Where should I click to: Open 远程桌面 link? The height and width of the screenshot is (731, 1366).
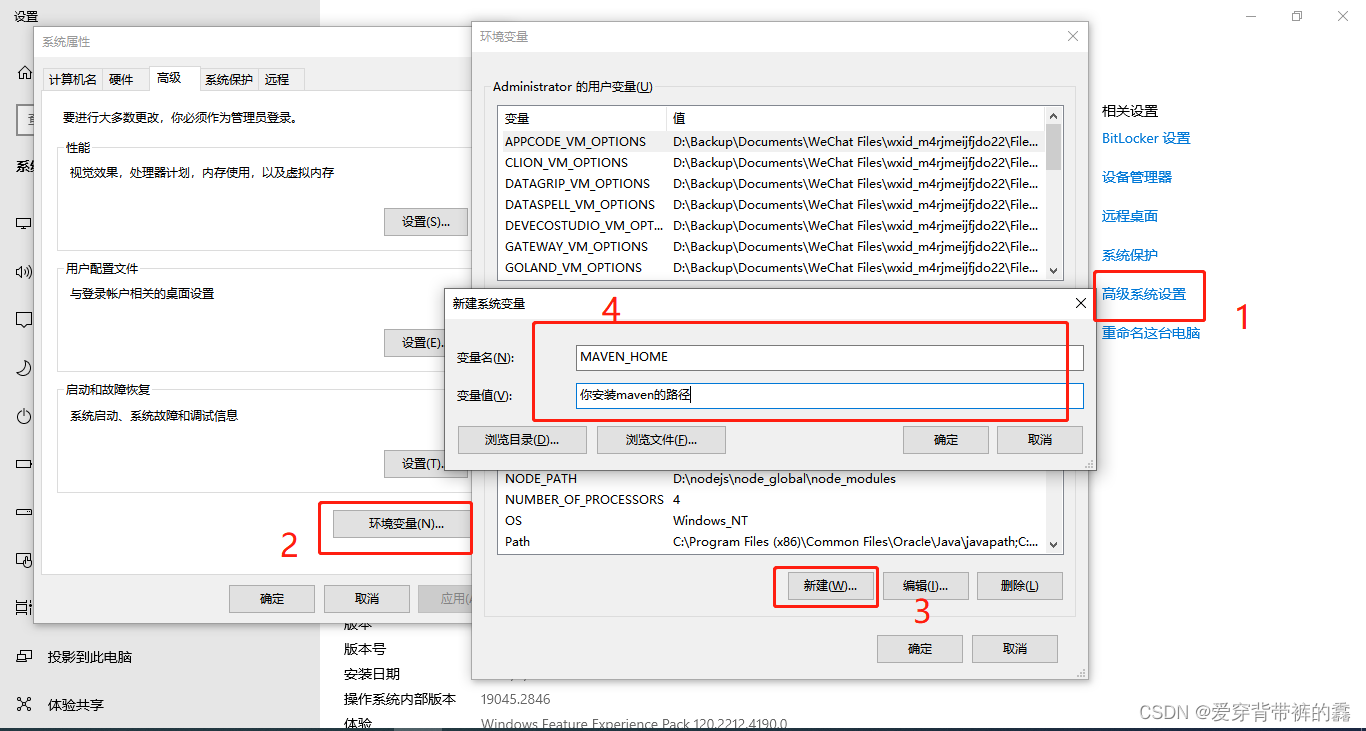1130,216
